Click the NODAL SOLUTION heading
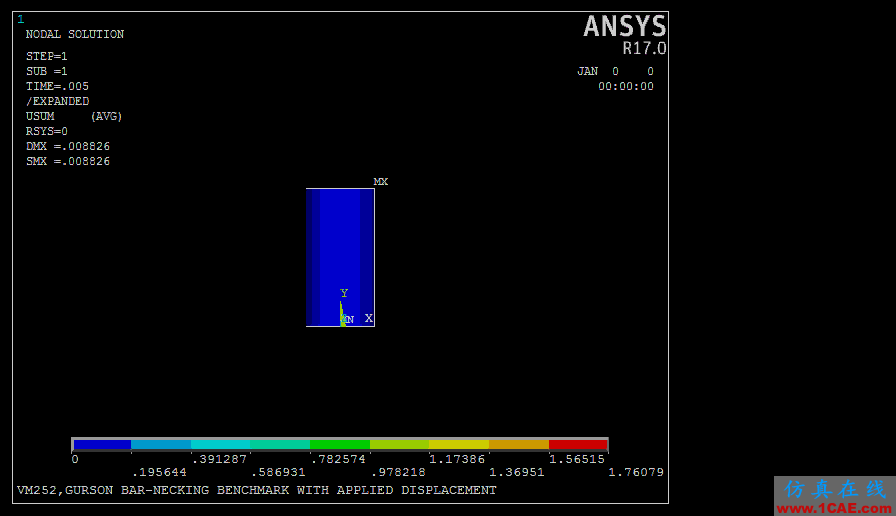Image resolution: width=896 pixels, height=516 pixels. [x=75, y=34]
